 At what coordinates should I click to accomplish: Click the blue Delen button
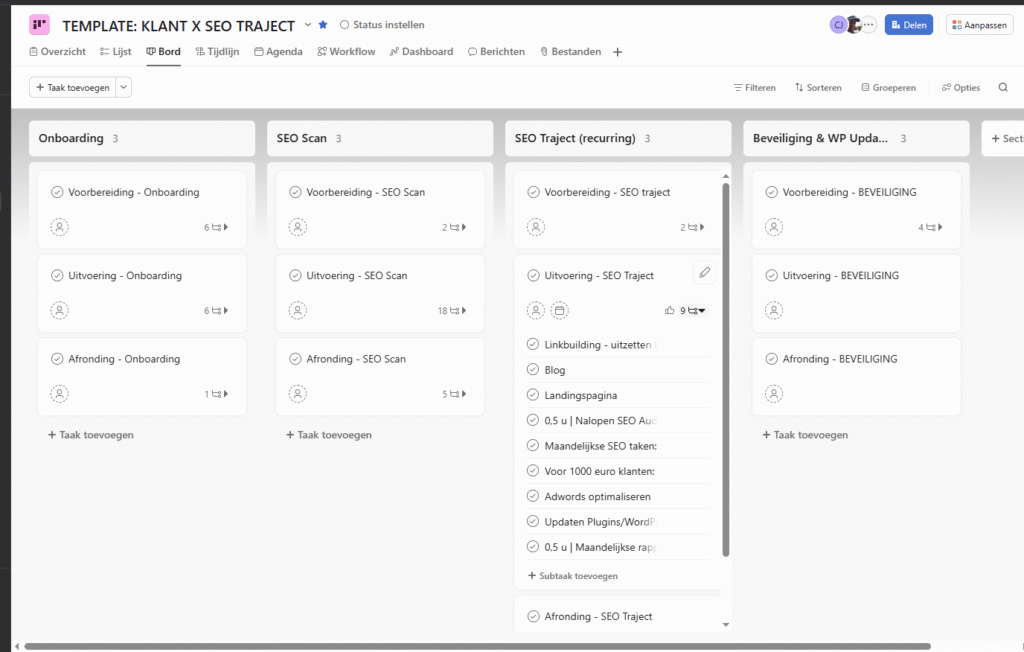click(908, 23)
